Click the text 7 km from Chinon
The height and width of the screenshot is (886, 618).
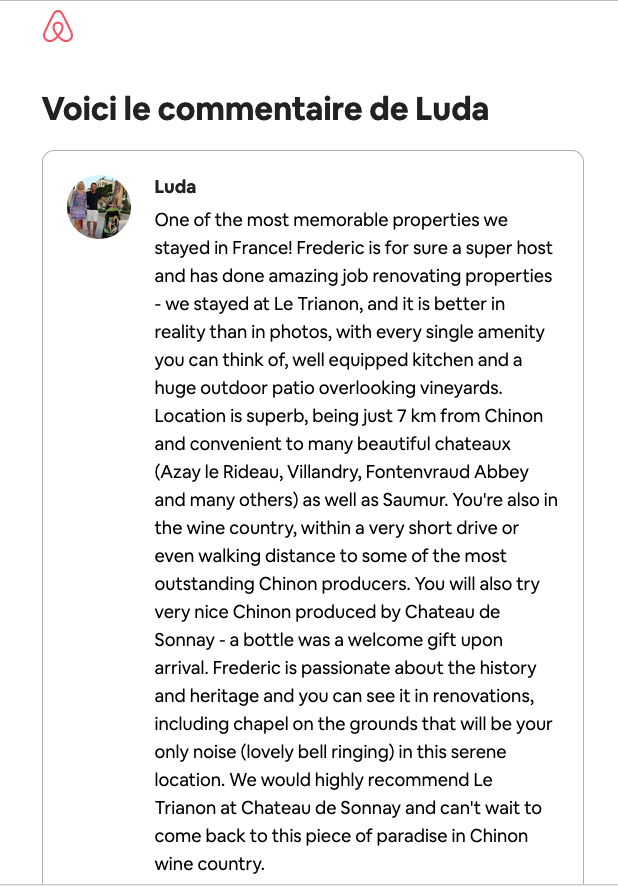469,416
